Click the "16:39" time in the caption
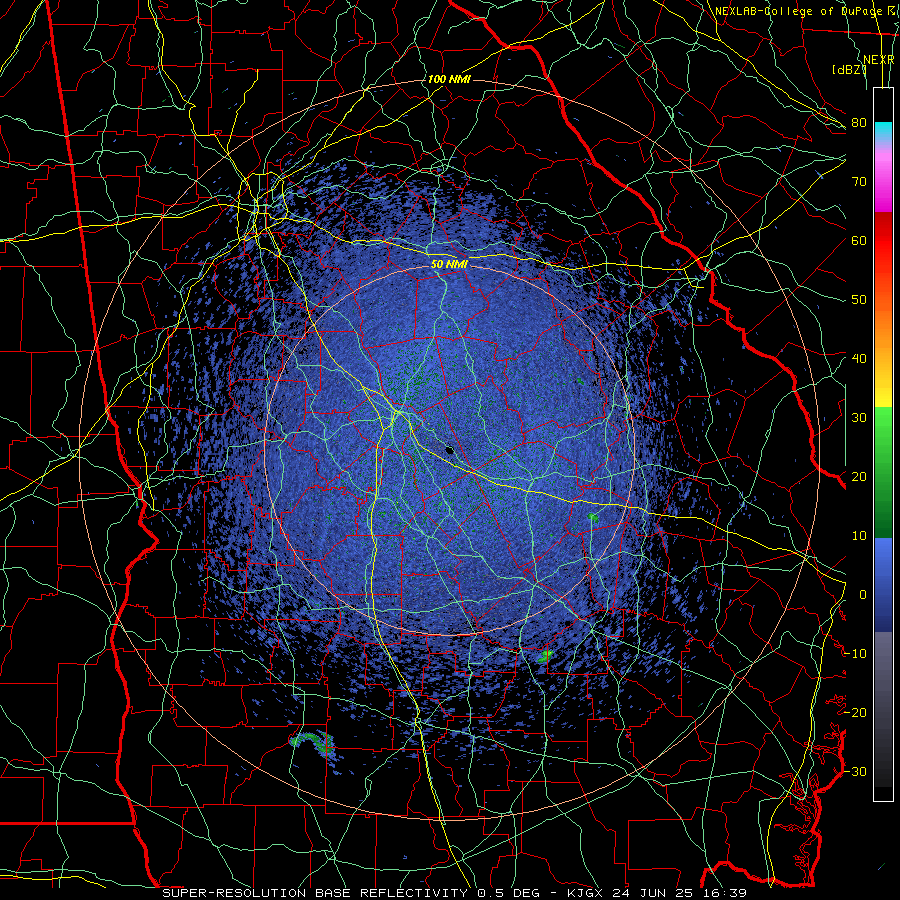Viewport: 900px width, 900px height. click(x=724, y=893)
